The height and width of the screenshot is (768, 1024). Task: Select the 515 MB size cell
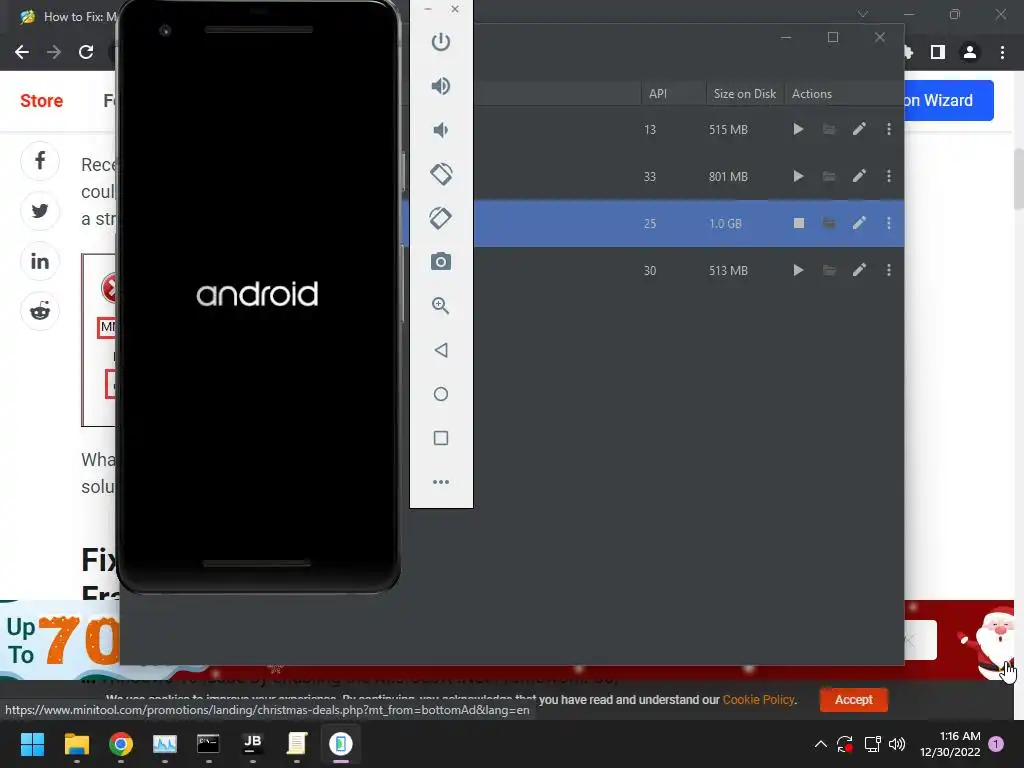click(728, 129)
